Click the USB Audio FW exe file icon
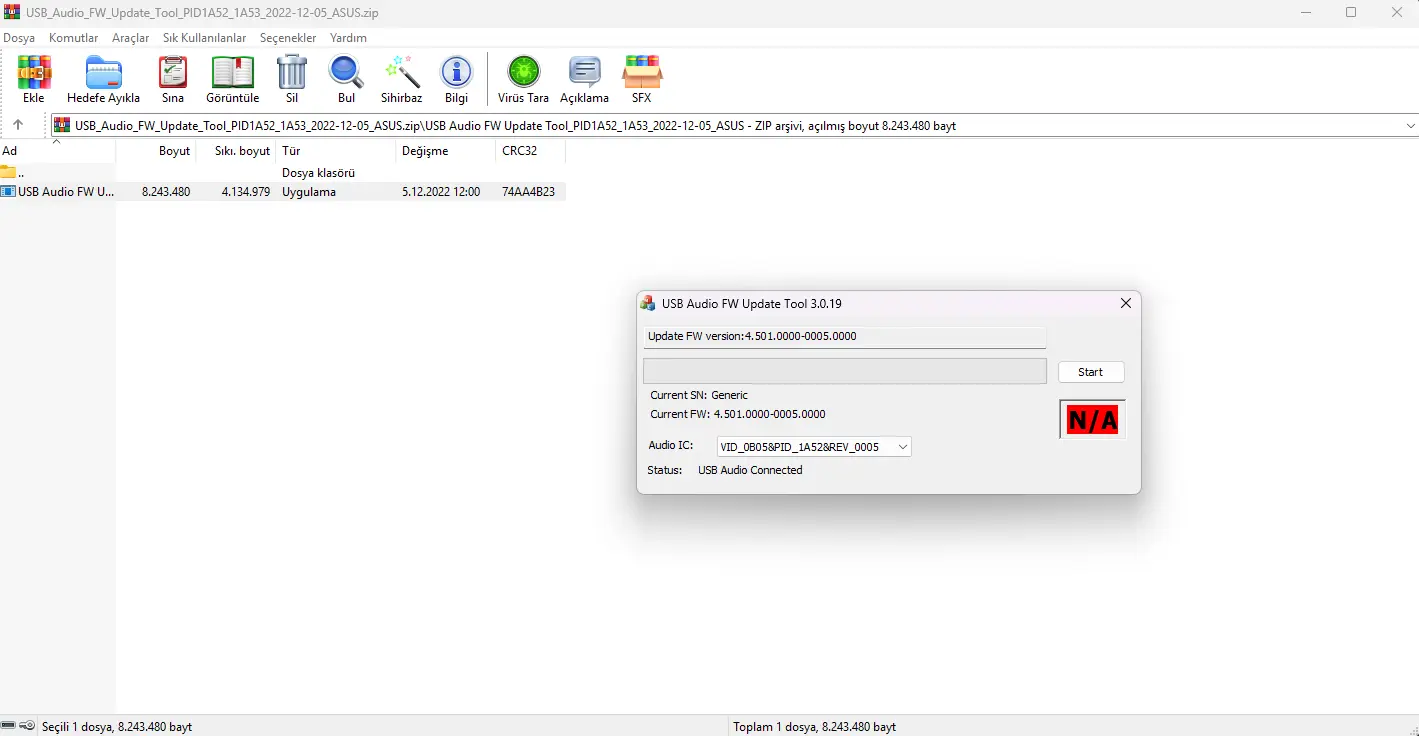 (x=8, y=191)
